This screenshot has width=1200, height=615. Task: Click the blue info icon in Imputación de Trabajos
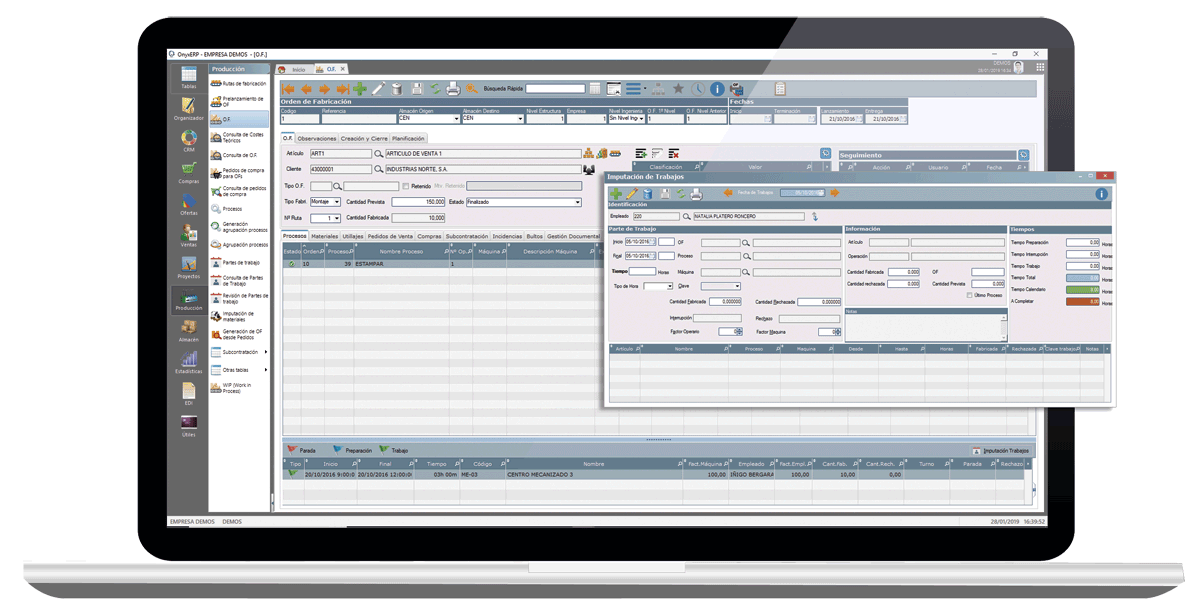[x=1101, y=193]
